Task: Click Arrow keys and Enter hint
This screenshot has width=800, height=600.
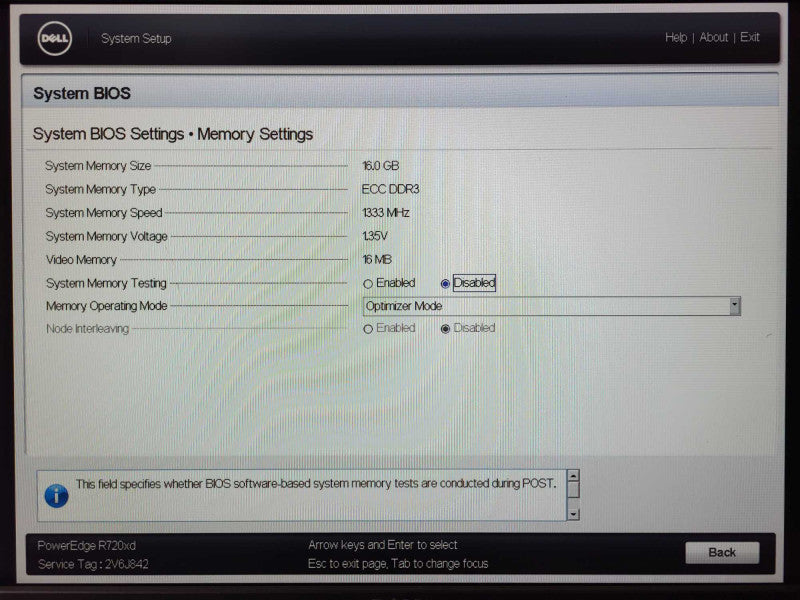Action: pyautogui.click(x=383, y=545)
